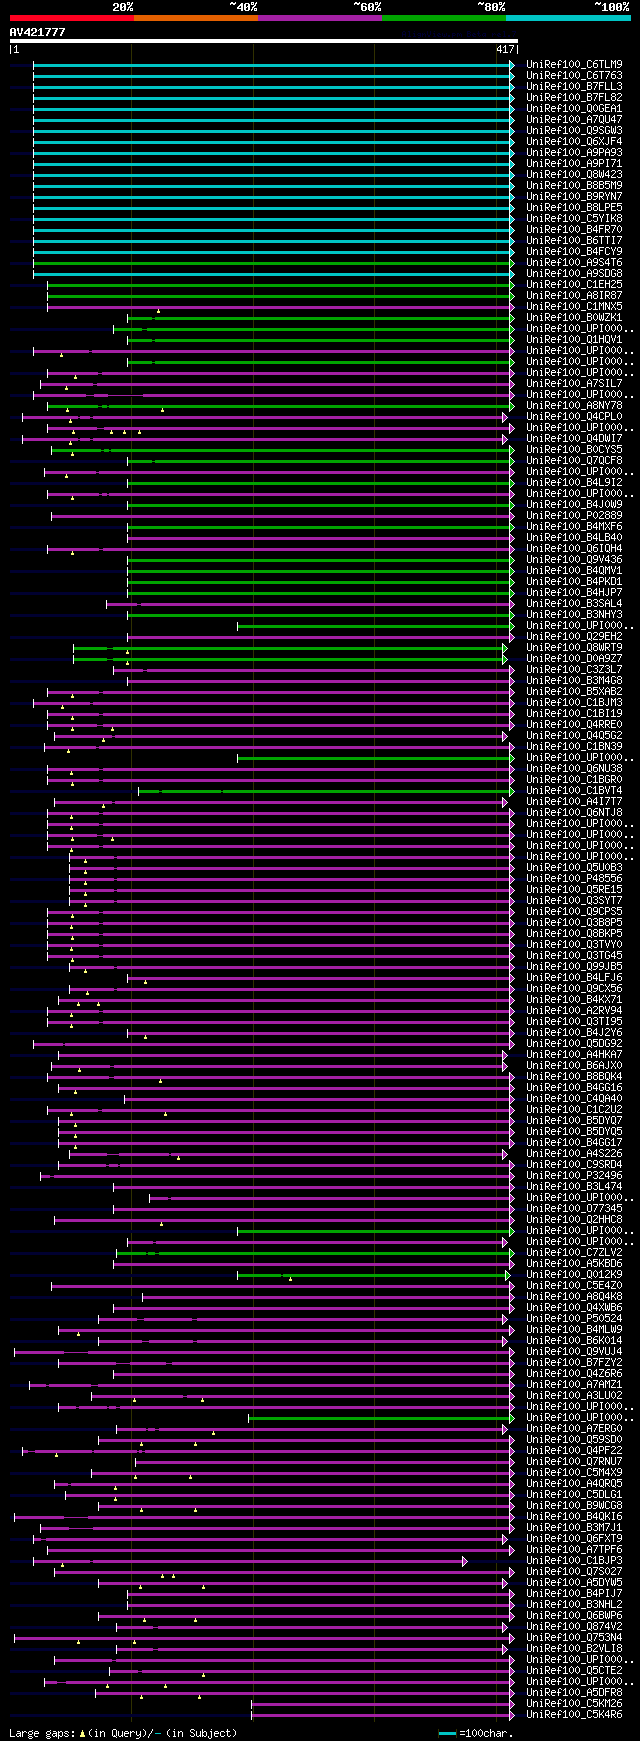Select the UniRef100_Q5CTE2 label

coord(574,1671)
